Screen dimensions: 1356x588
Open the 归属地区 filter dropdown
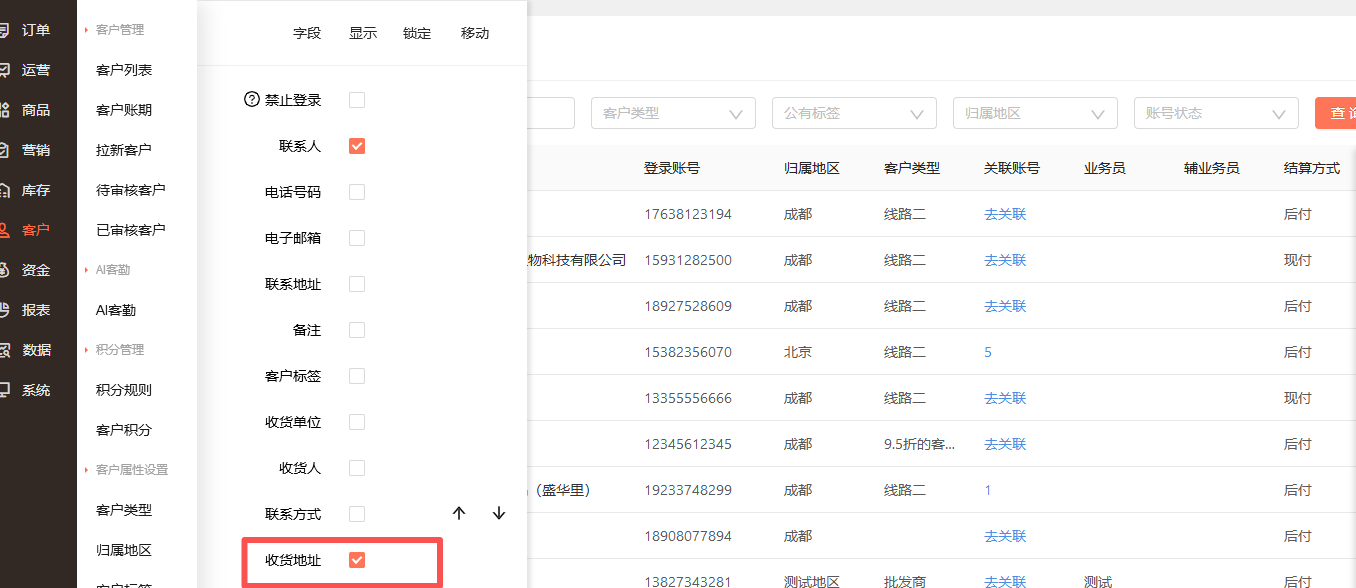click(x=1035, y=113)
